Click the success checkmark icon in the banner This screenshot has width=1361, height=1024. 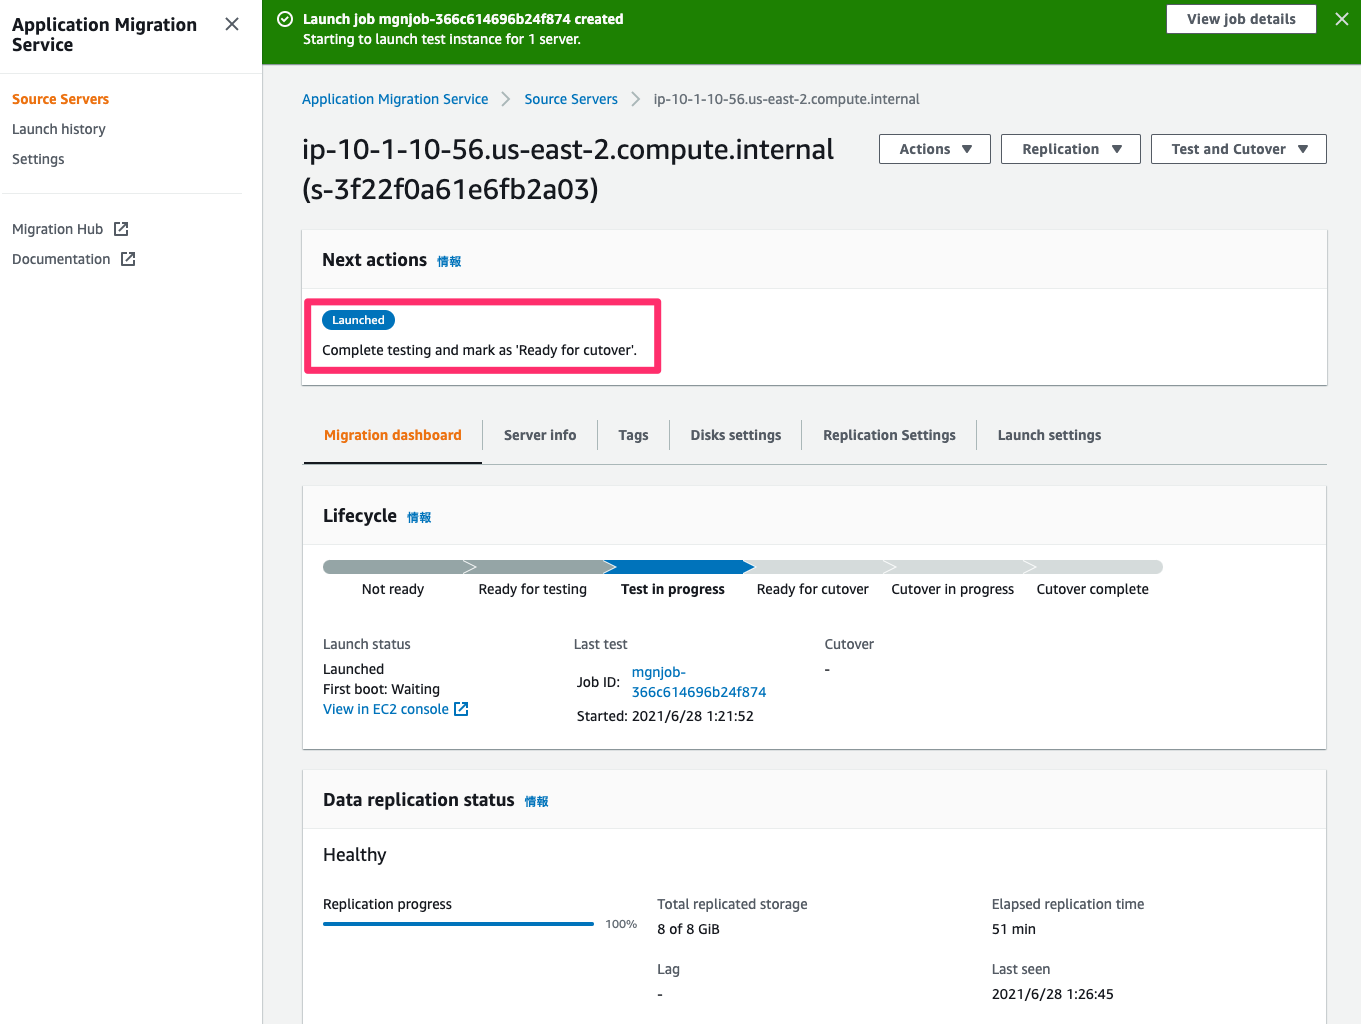pos(285,19)
